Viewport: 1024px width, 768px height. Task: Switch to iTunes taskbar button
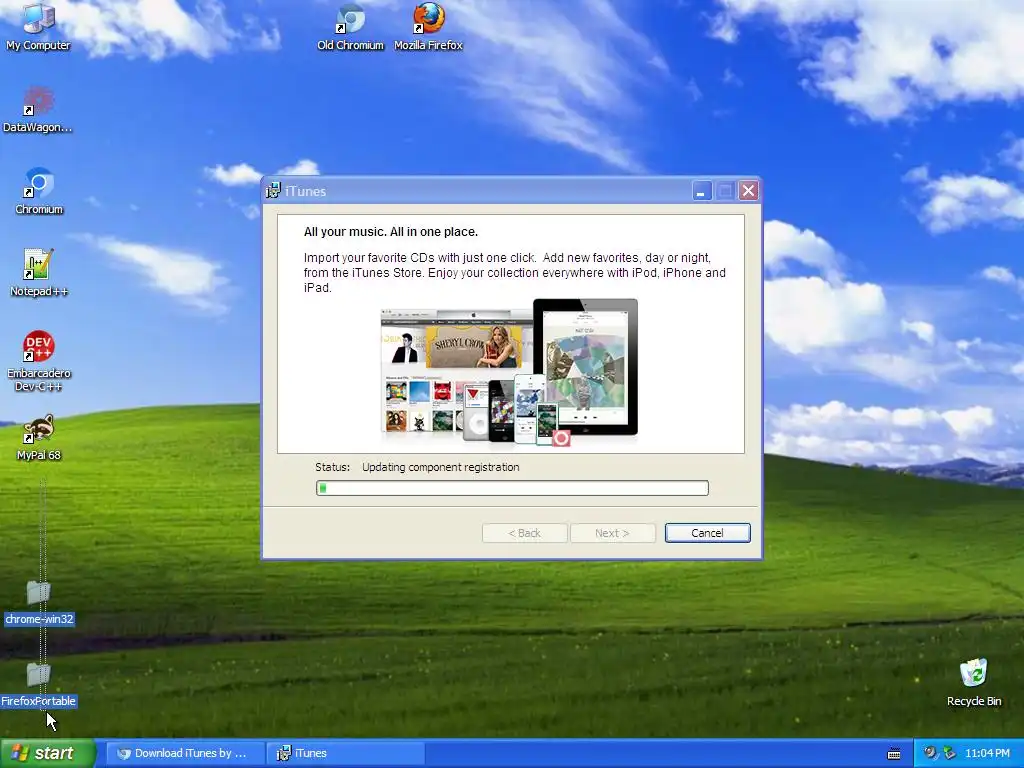pos(346,753)
